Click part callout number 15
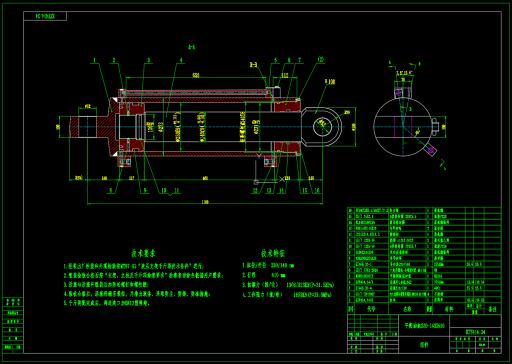Image resolution: width=512 pixels, height=364 pixels. point(305,191)
